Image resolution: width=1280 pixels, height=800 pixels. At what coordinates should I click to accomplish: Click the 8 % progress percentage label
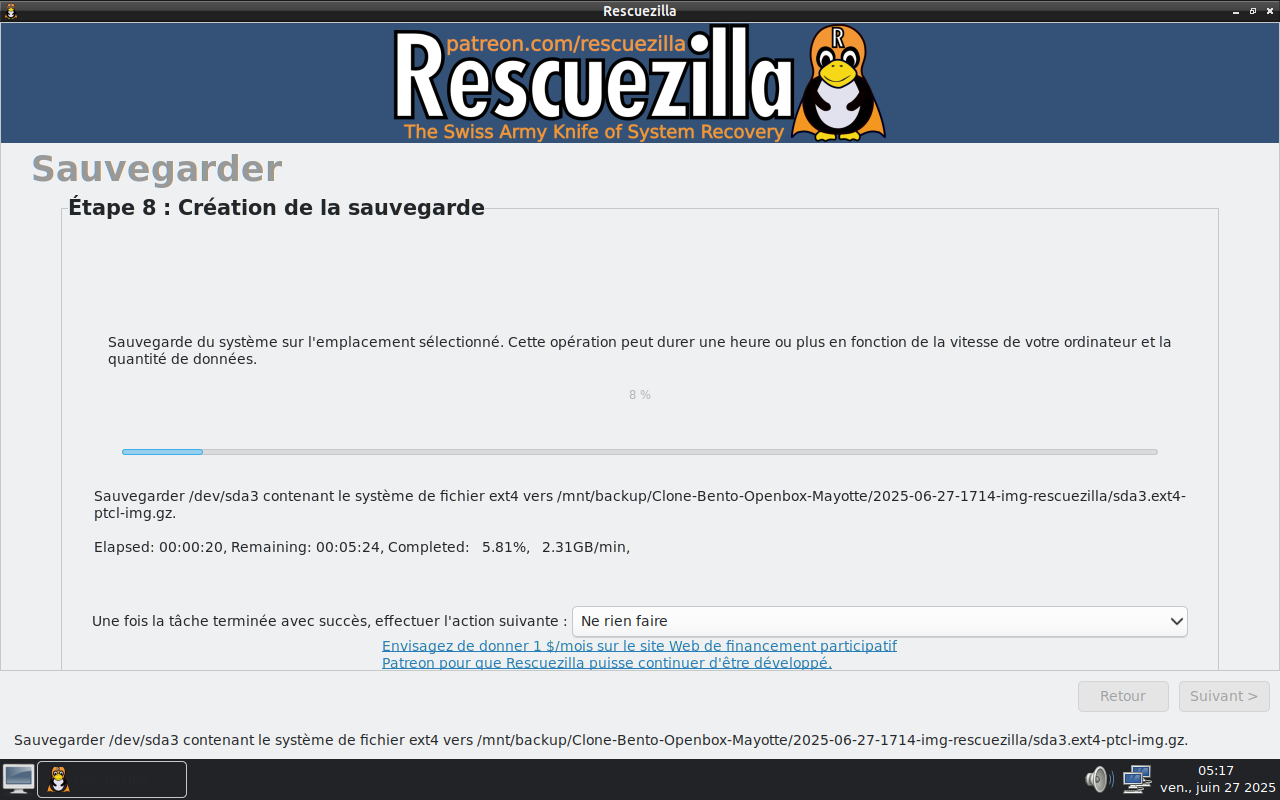(640, 395)
